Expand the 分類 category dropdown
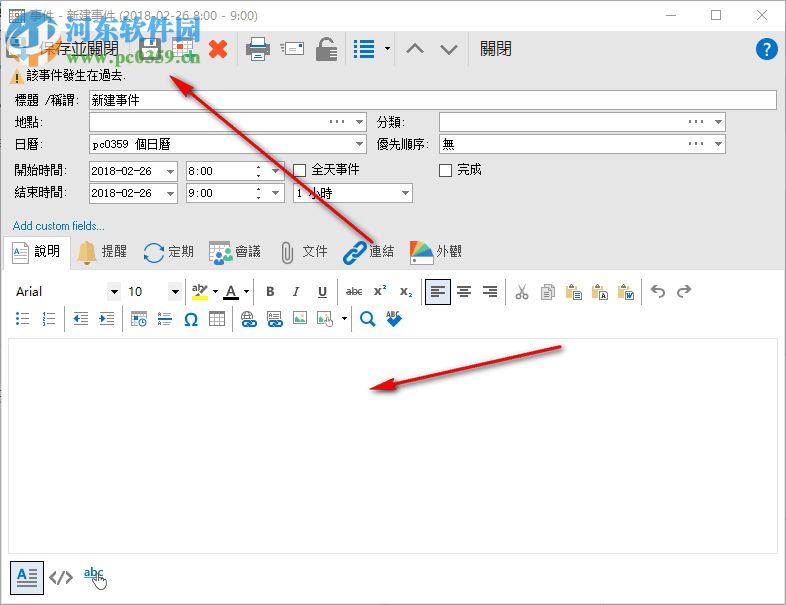 (718, 122)
